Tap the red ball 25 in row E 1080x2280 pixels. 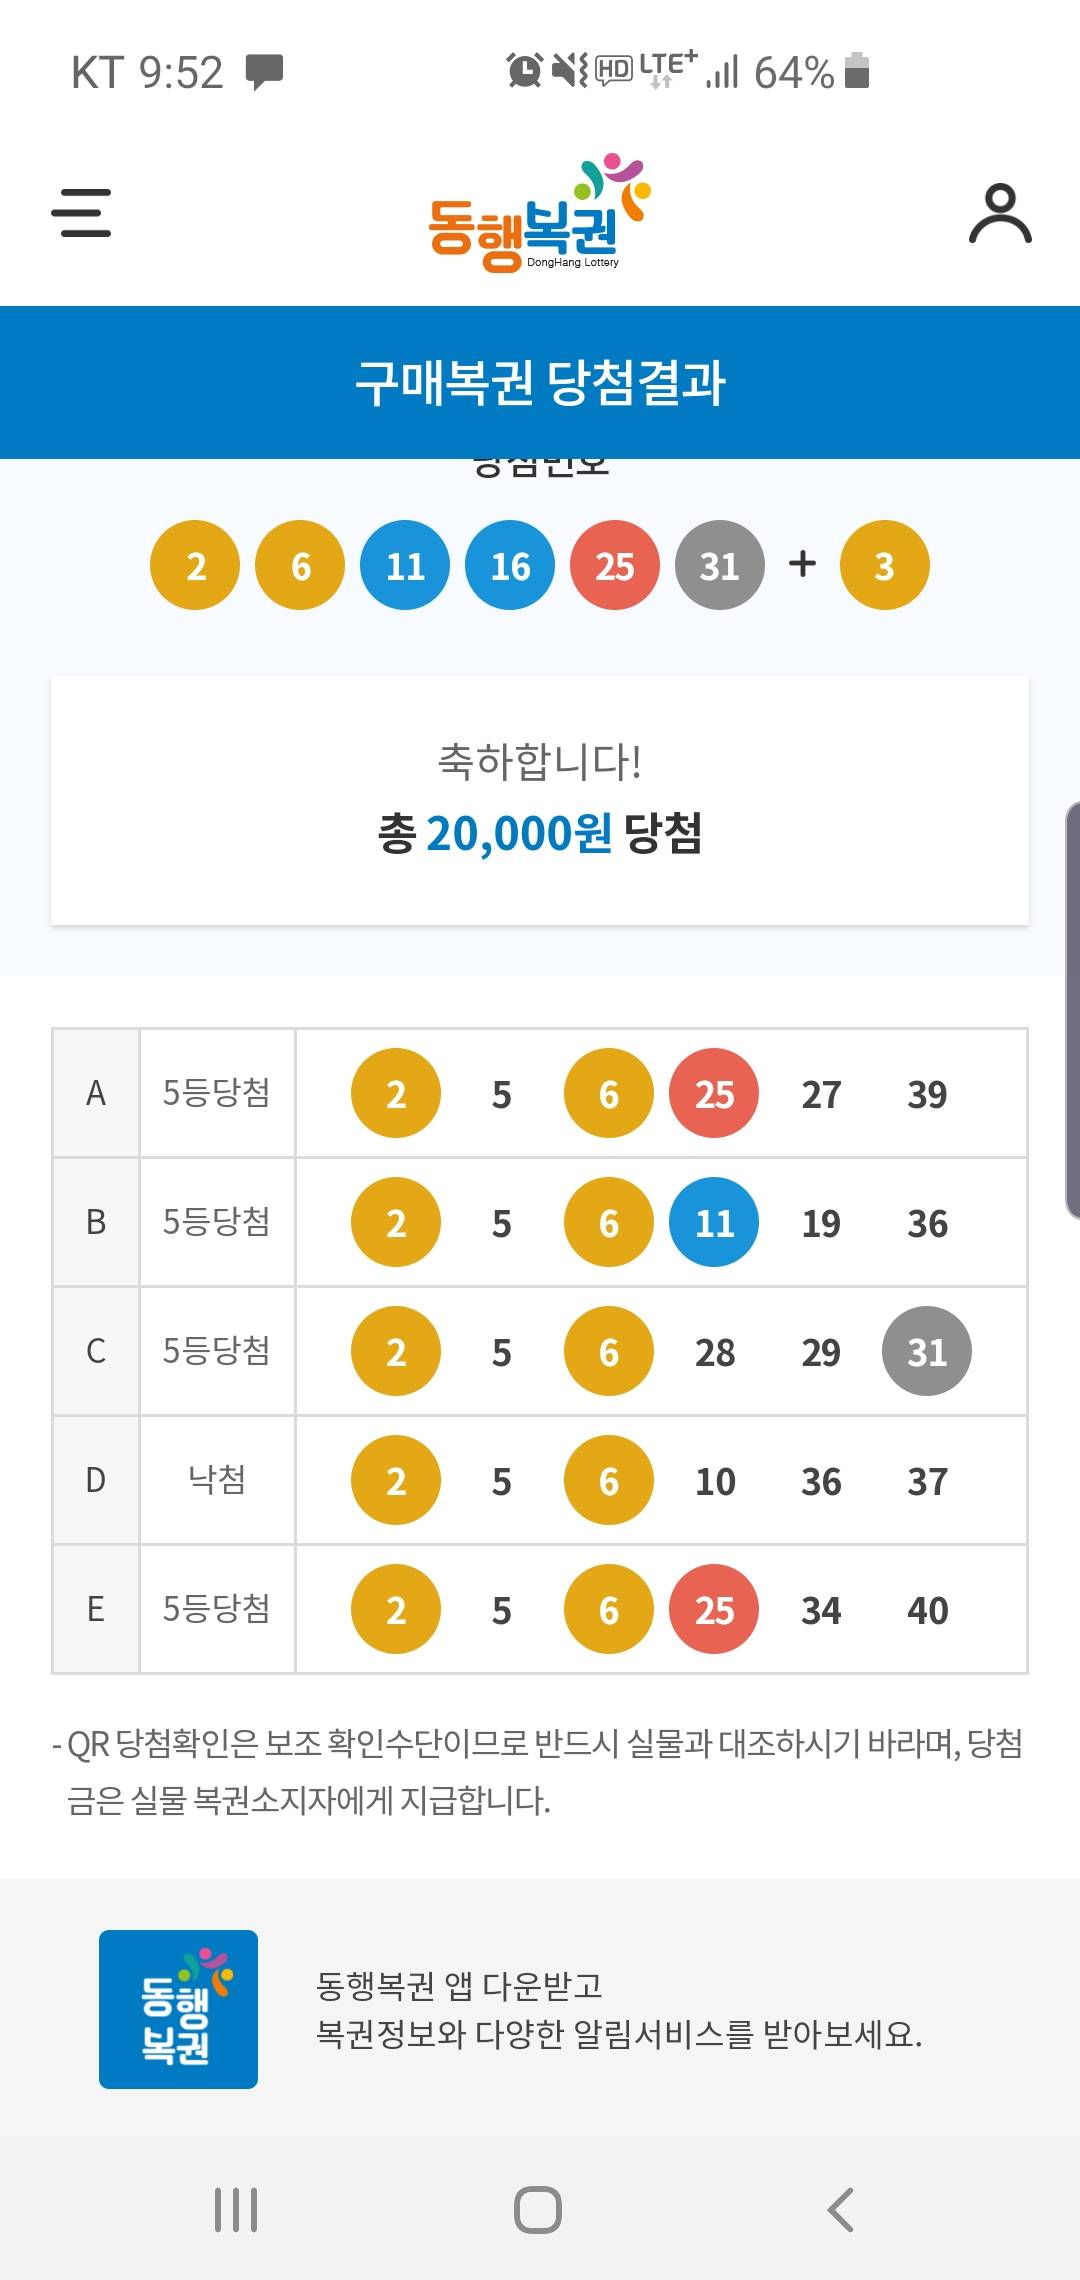tap(714, 1610)
